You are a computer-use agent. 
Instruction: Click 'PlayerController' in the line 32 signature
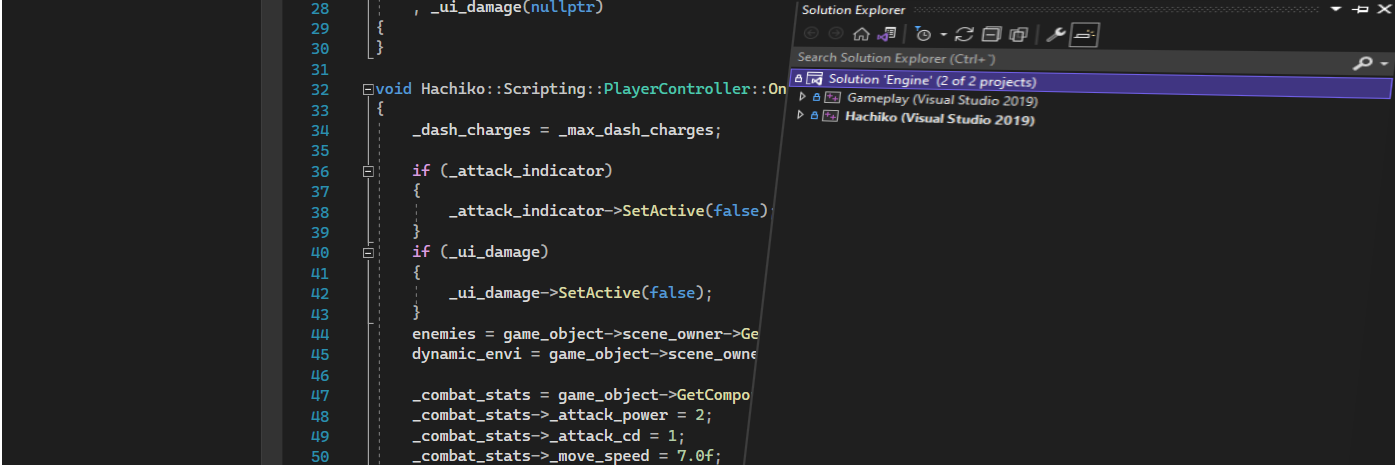click(677, 89)
